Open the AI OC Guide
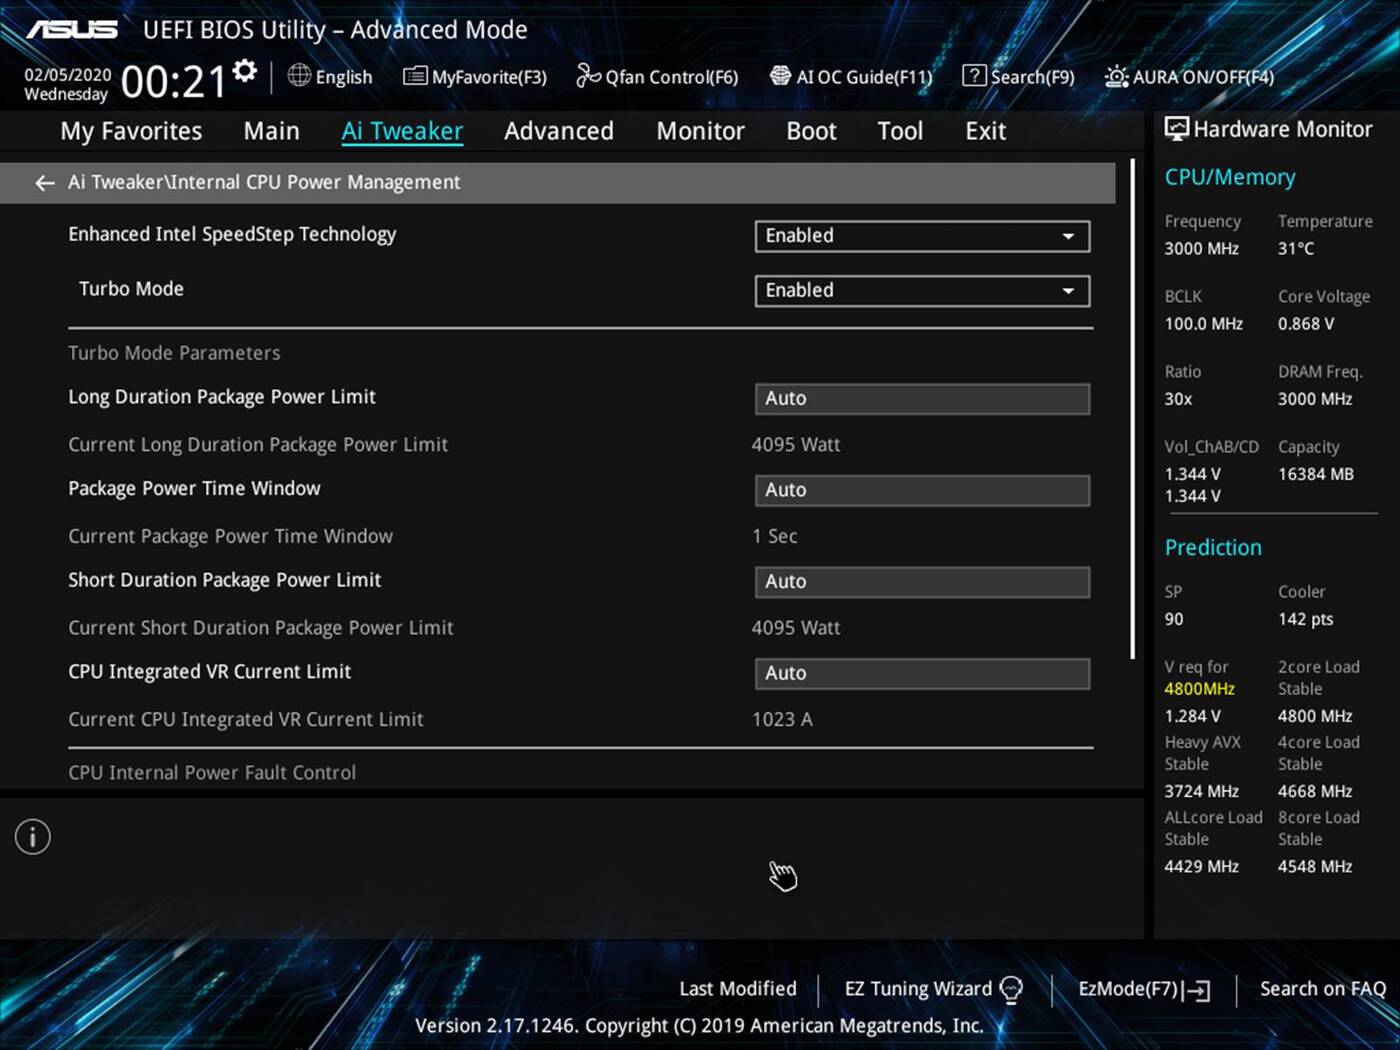1400x1050 pixels. pos(851,76)
